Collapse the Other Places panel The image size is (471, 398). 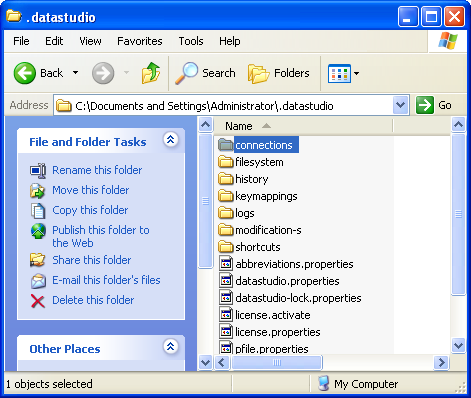(171, 347)
